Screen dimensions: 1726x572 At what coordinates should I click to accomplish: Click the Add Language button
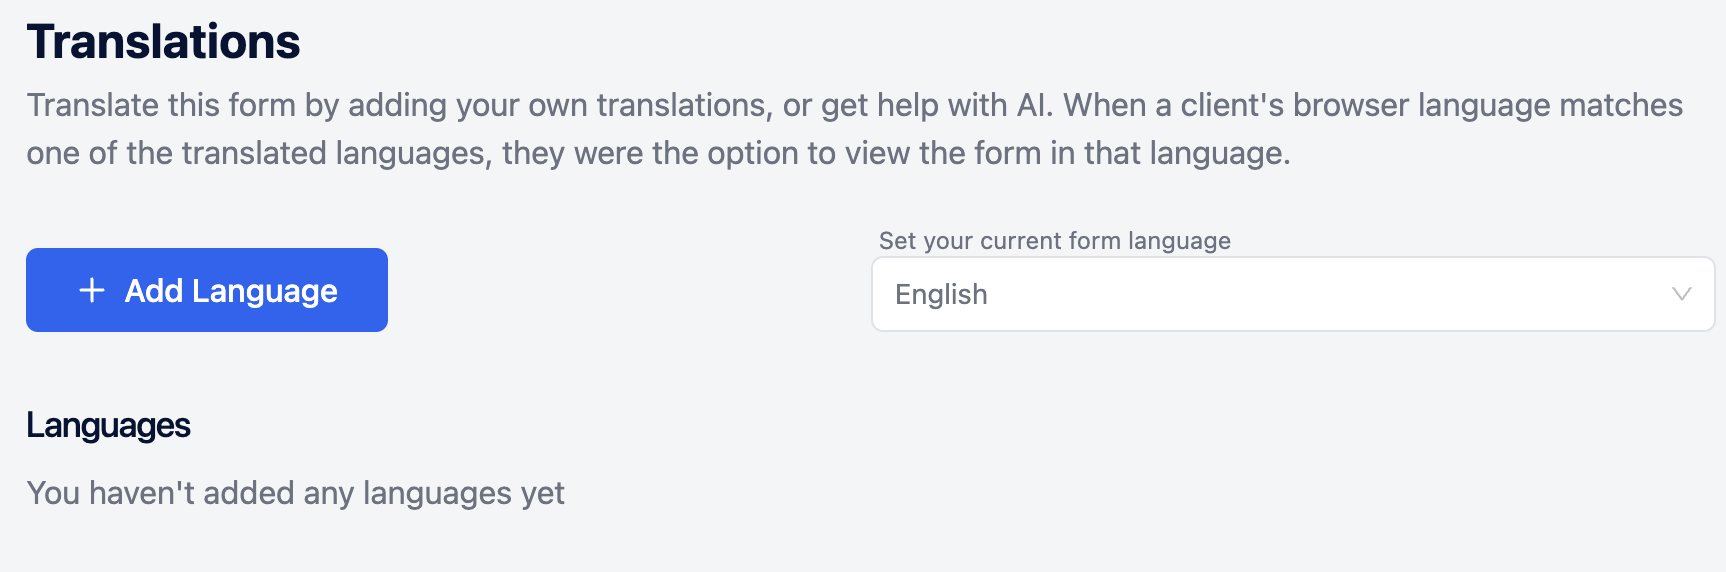tap(206, 290)
